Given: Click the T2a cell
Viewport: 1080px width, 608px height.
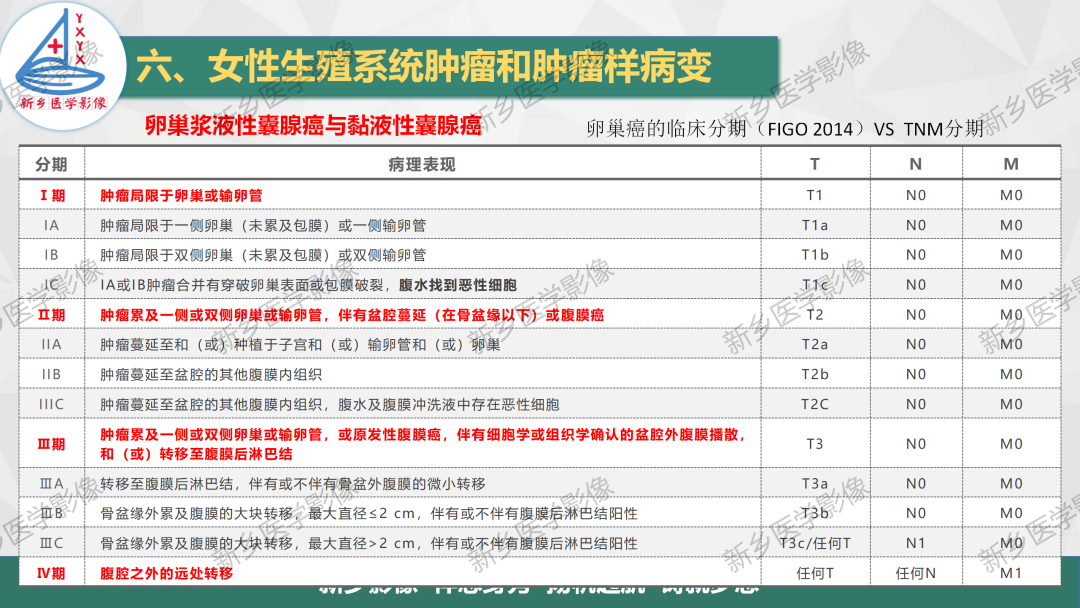Looking at the screenshot, I should click(x=815, y=344).
